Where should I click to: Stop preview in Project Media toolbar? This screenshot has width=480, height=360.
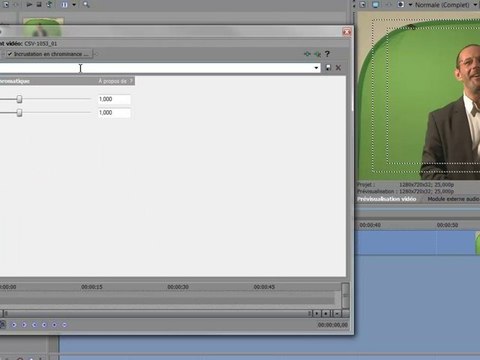pos(39,5)
